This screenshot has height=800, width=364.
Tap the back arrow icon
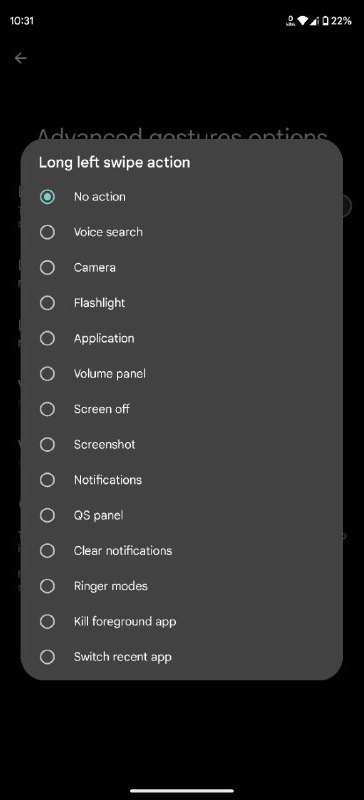[20, 58]
